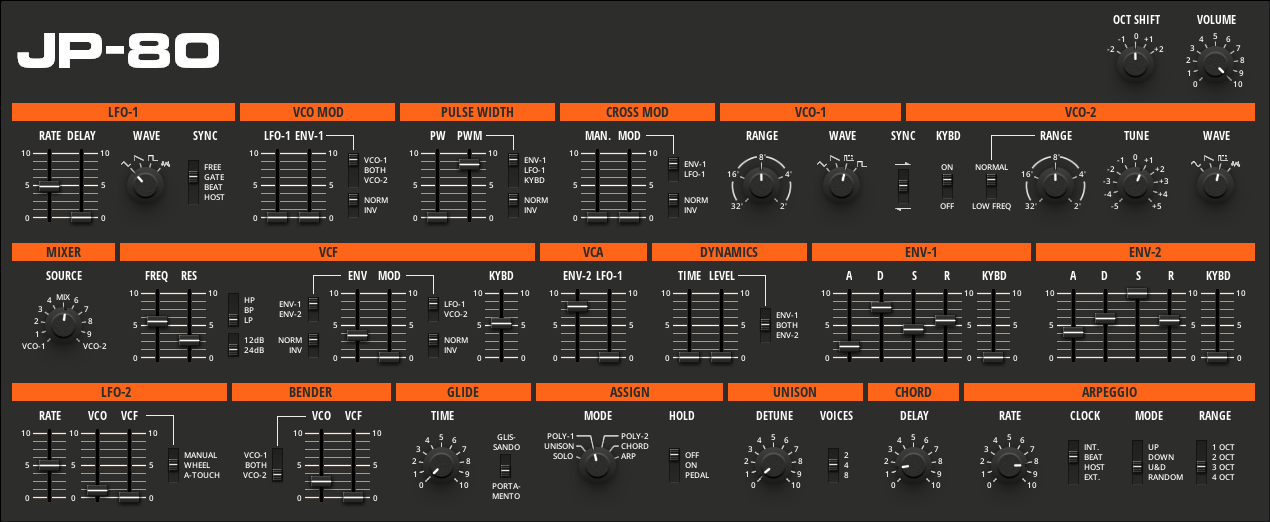This screenshot has height=522, width=1270.
Task: Click the LFO-1 WAVE selector knob
Action: pyautogui.click(x=145, y=183)
